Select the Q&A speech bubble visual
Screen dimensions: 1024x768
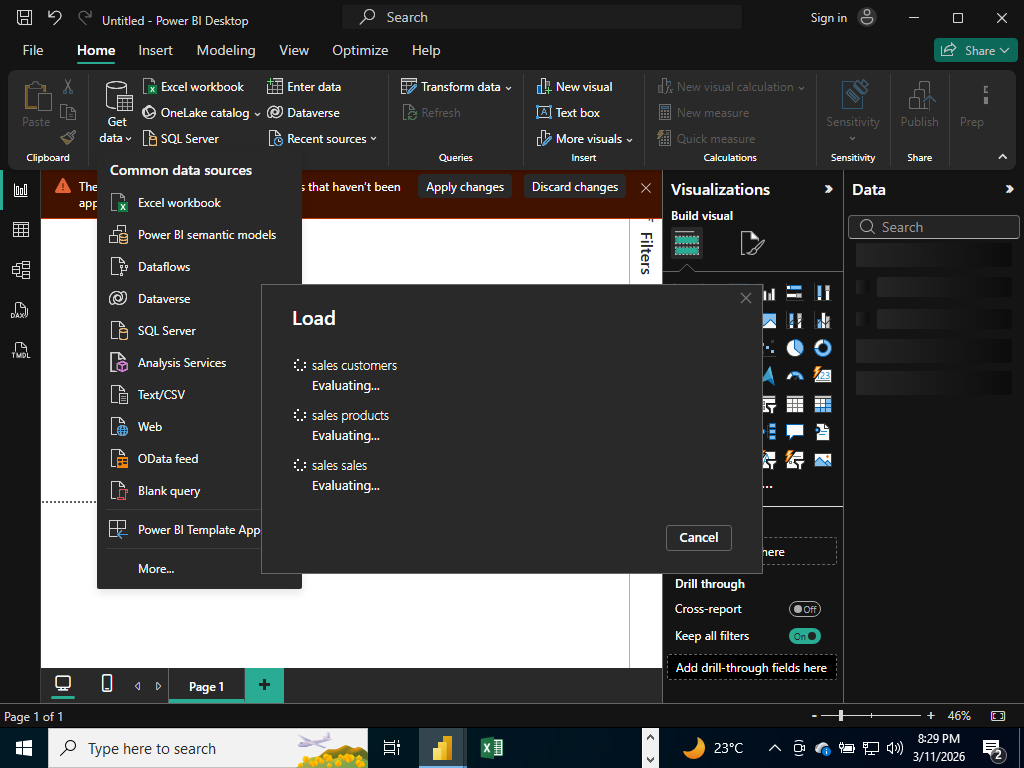tap(795, 432)
